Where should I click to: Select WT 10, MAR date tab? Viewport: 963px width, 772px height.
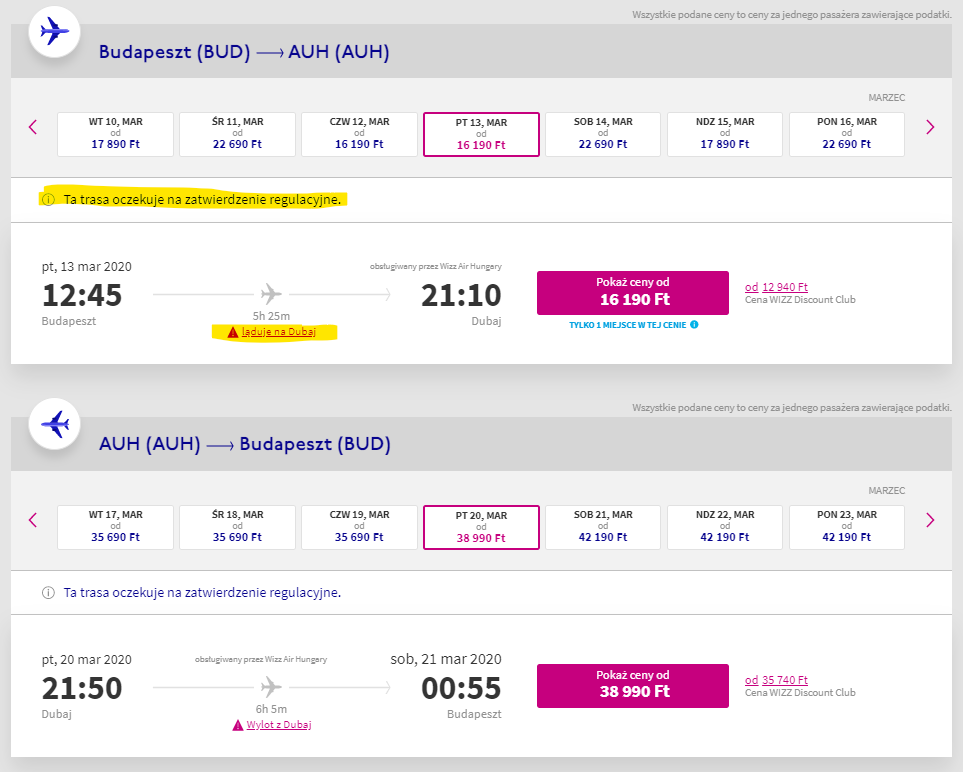(115, 134)
